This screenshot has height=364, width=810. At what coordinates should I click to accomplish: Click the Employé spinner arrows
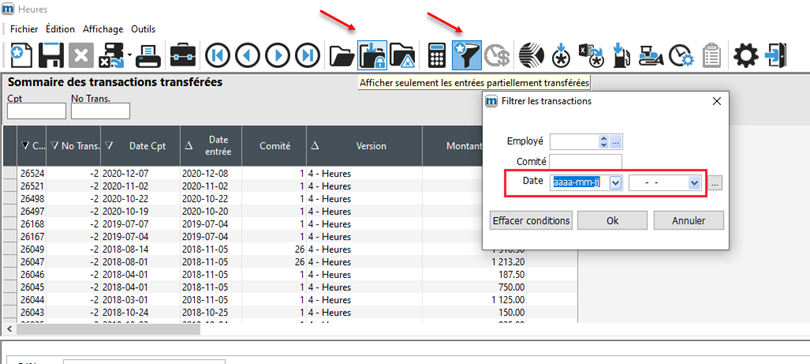point(604,141)
